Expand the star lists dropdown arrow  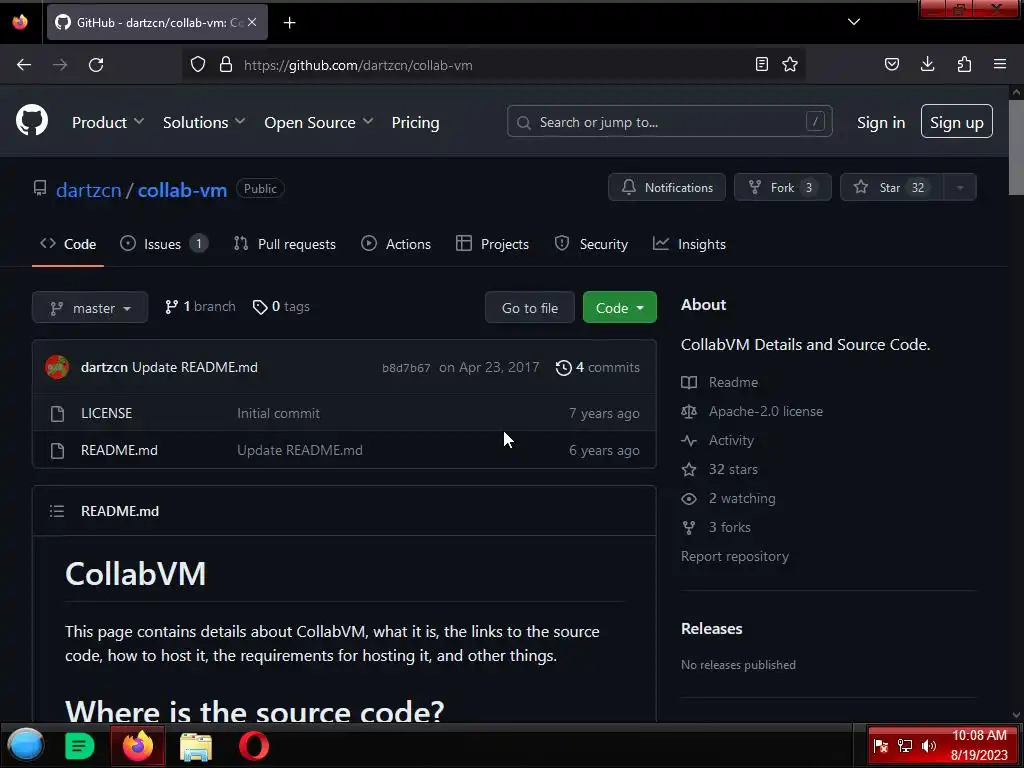pyautogui.click(x=960, y=187)
